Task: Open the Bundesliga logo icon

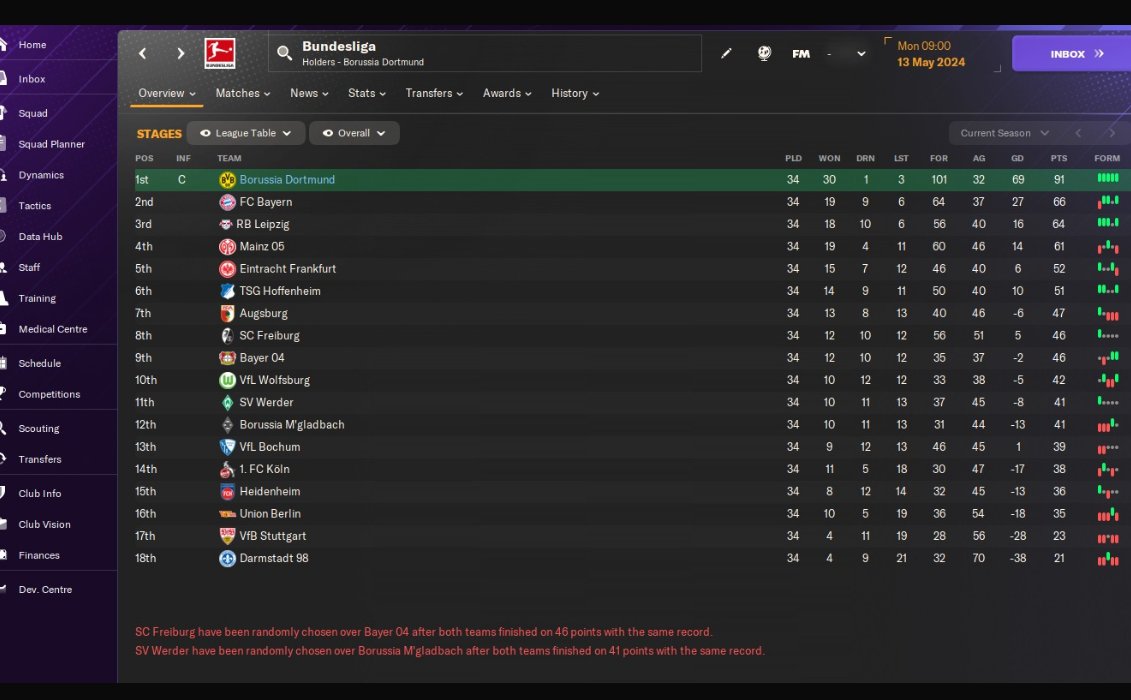Action: click(220, 53)
